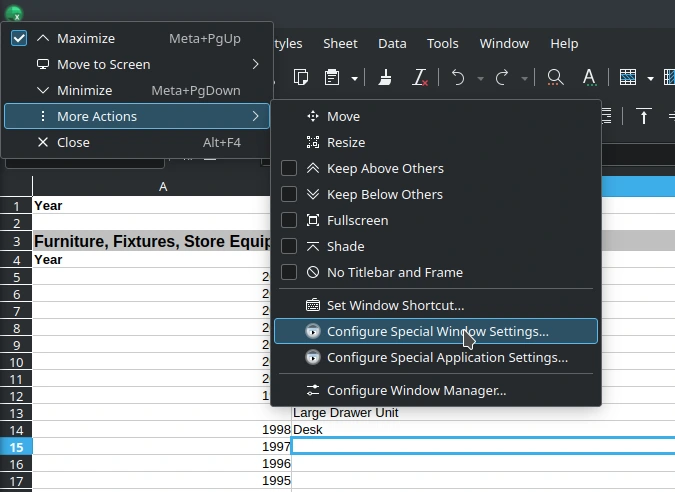Image resolution: width=675 pixels, height=492 pixels.
Task: Click the Clone Formatting paintbrush icon
Action: point(385,78)
